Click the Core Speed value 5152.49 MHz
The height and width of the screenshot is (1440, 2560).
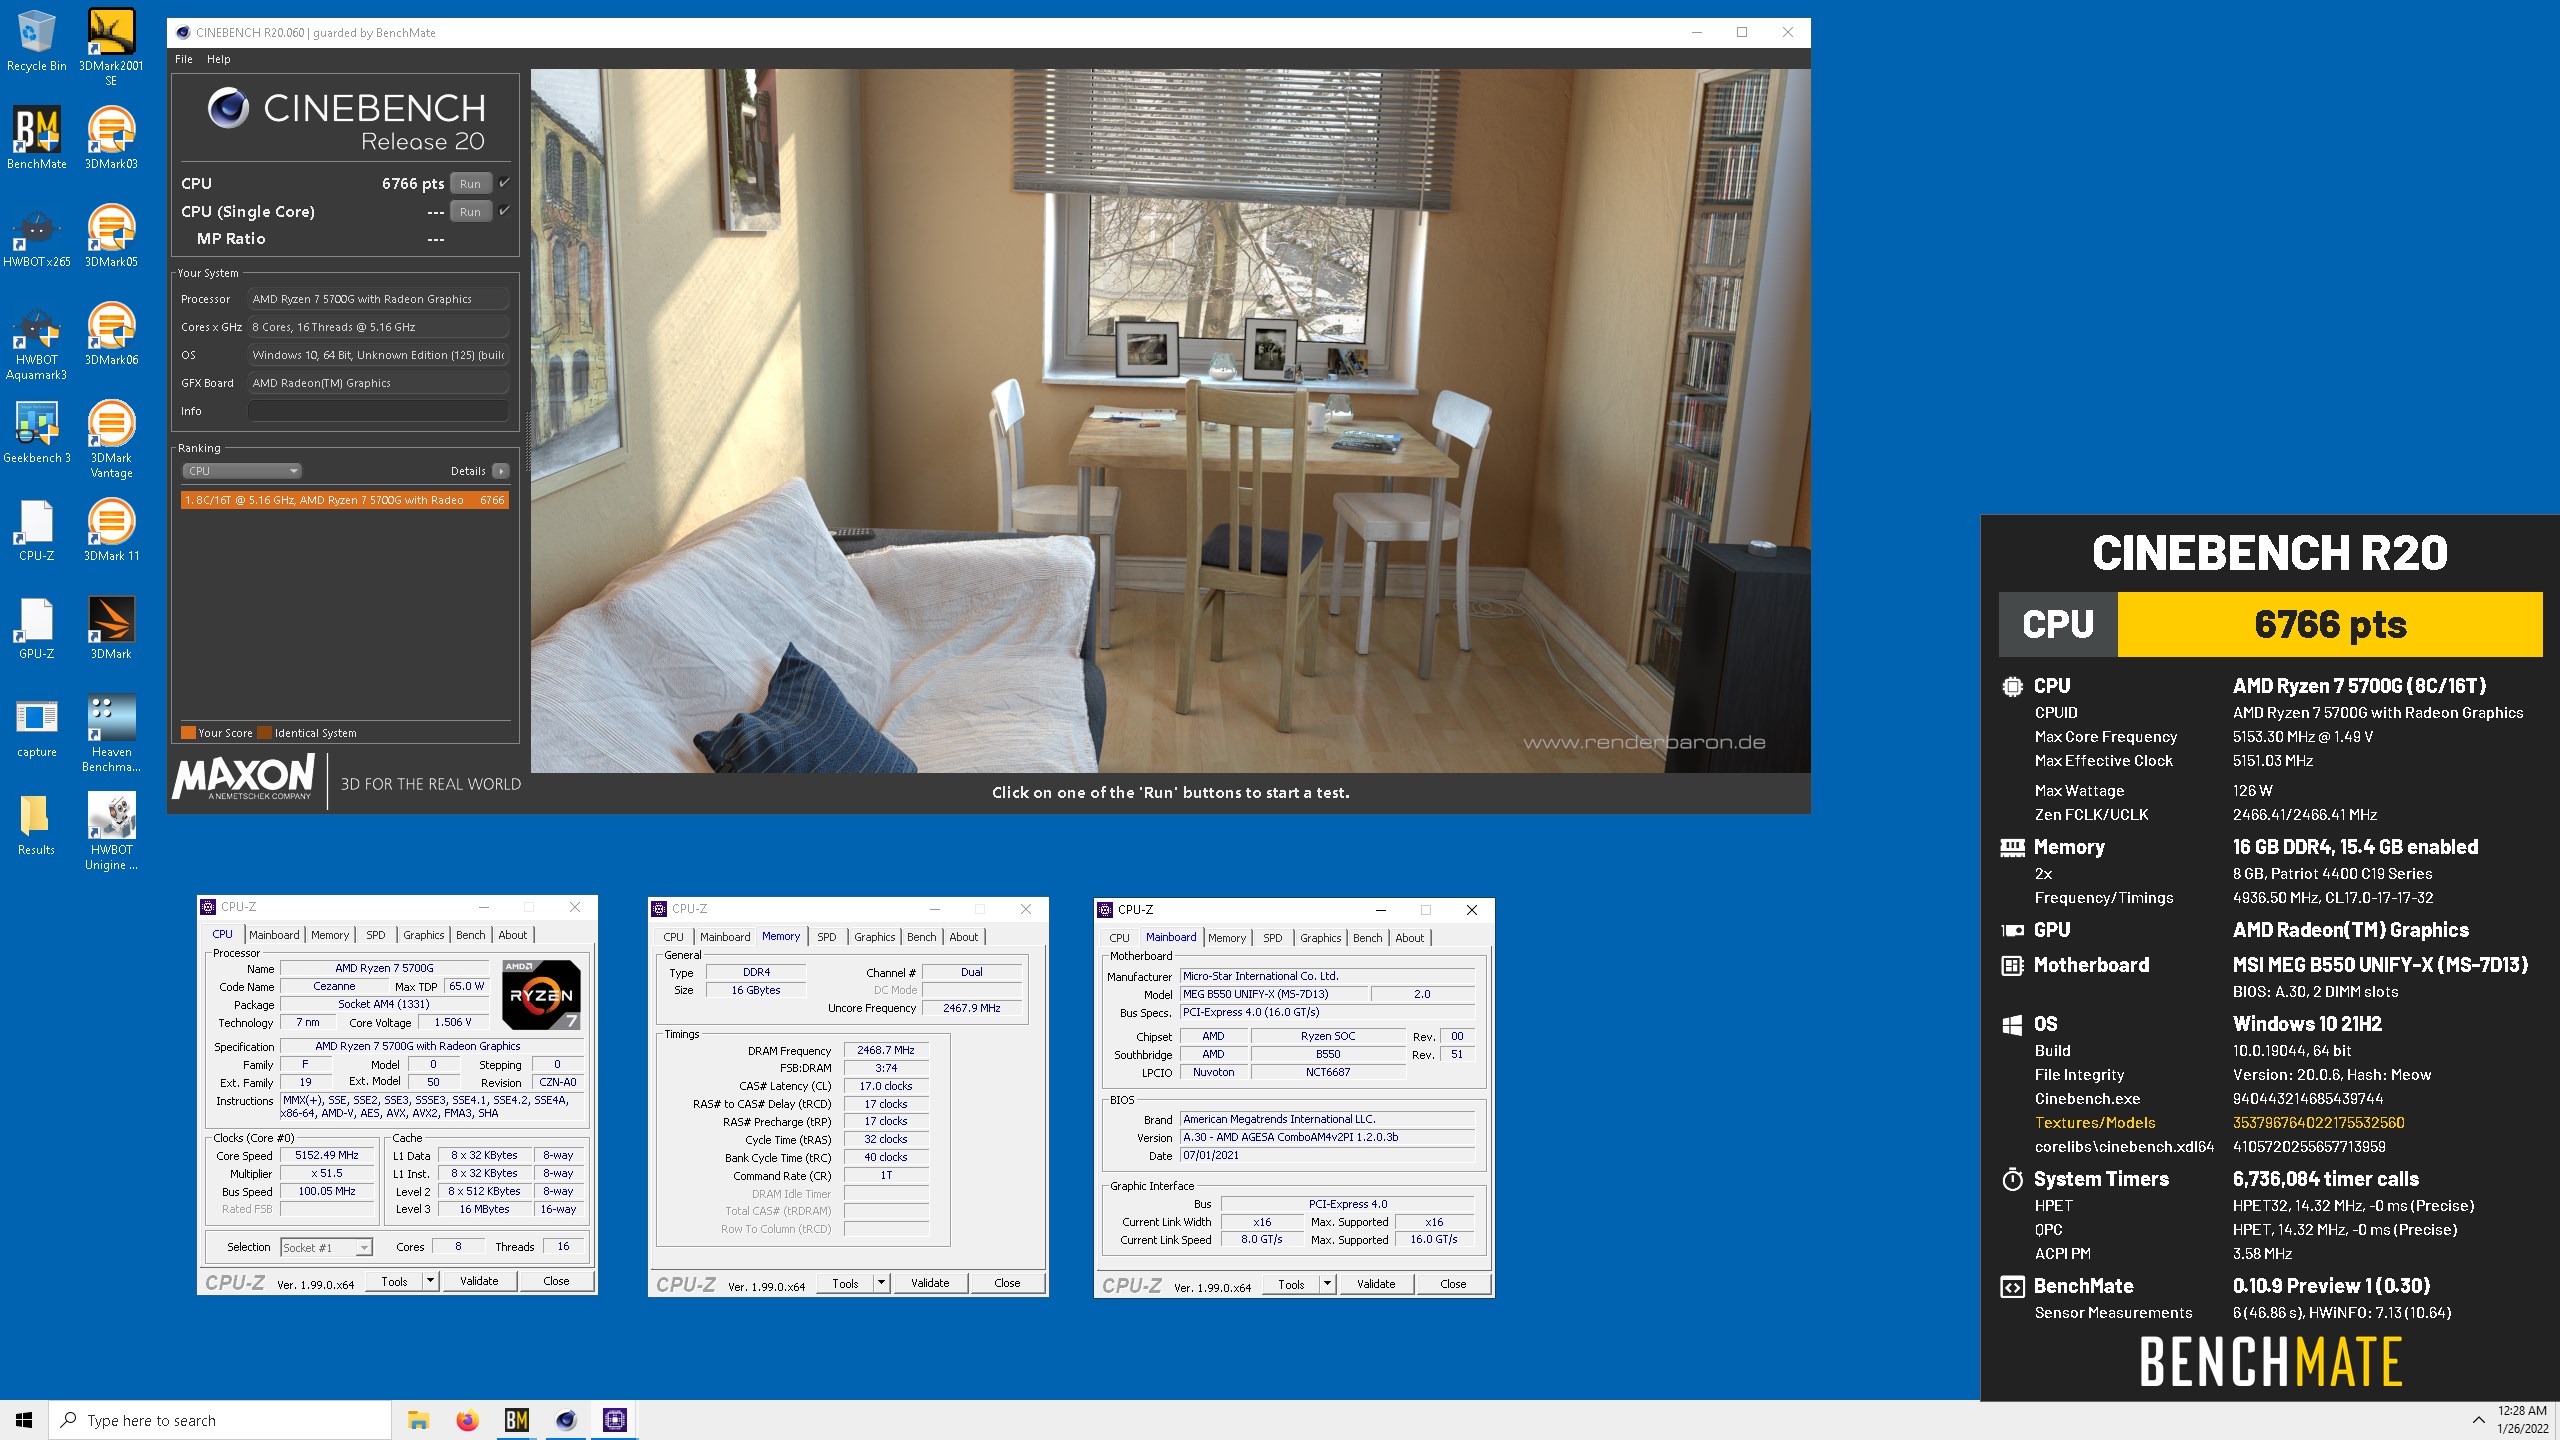pyautogui.click(x=327, y=1155)
